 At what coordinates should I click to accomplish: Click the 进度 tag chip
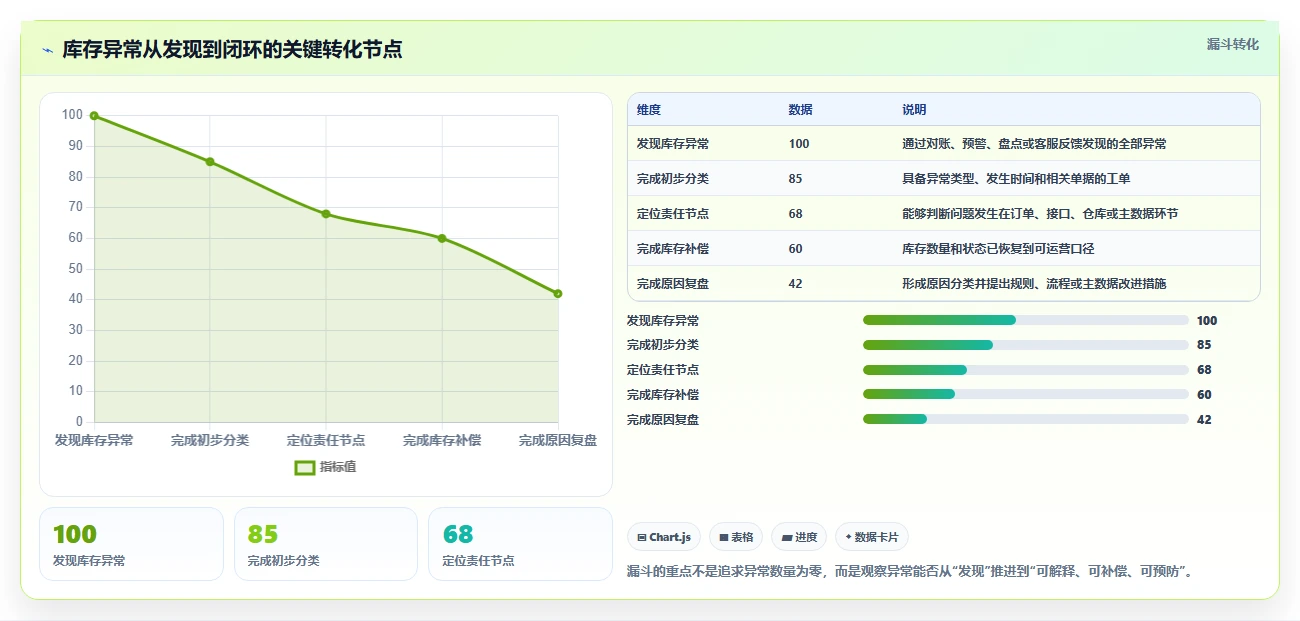799,537
